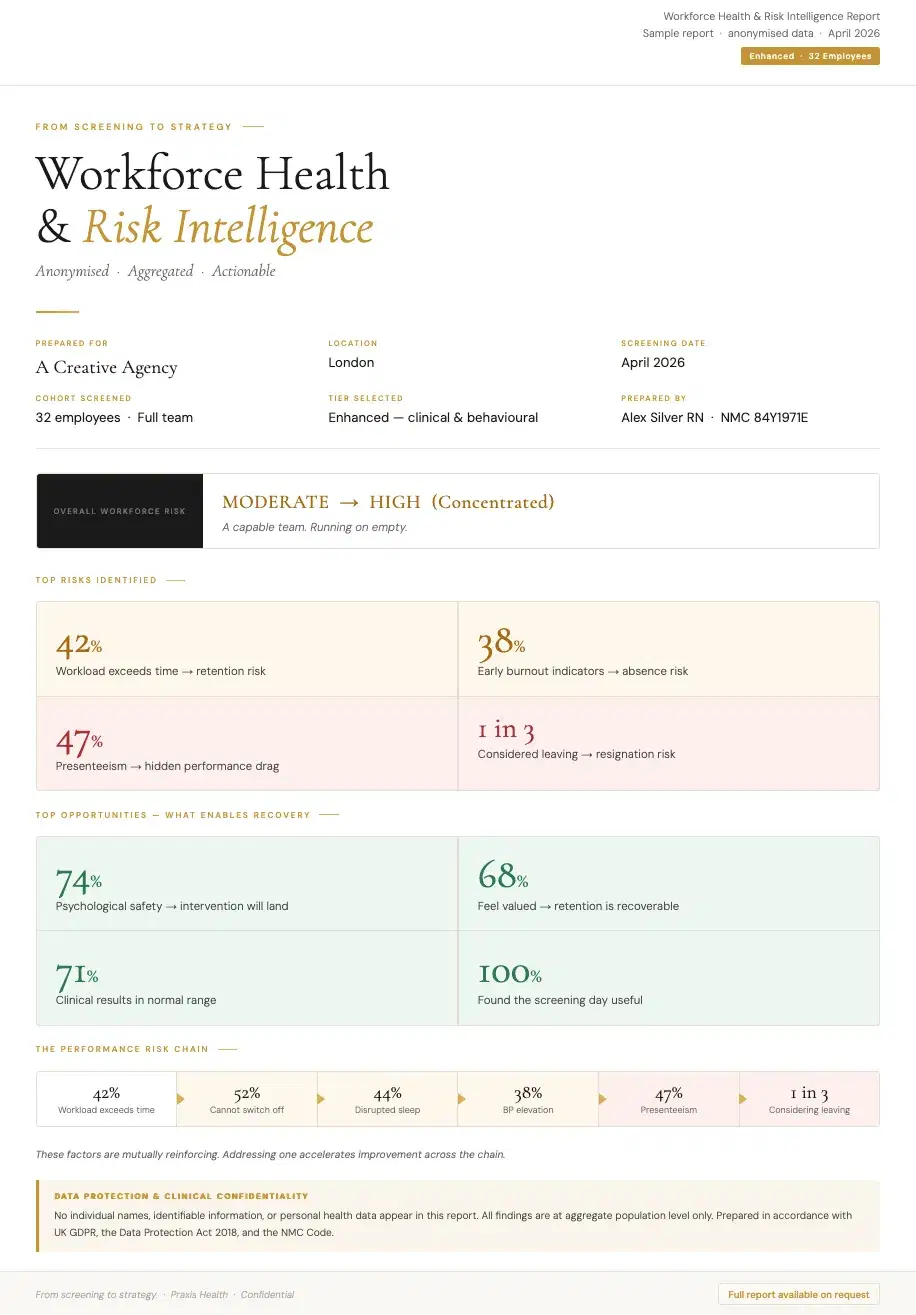
Task: Click the arrow after Cannot switch off step
Action: coord(322,1099)
